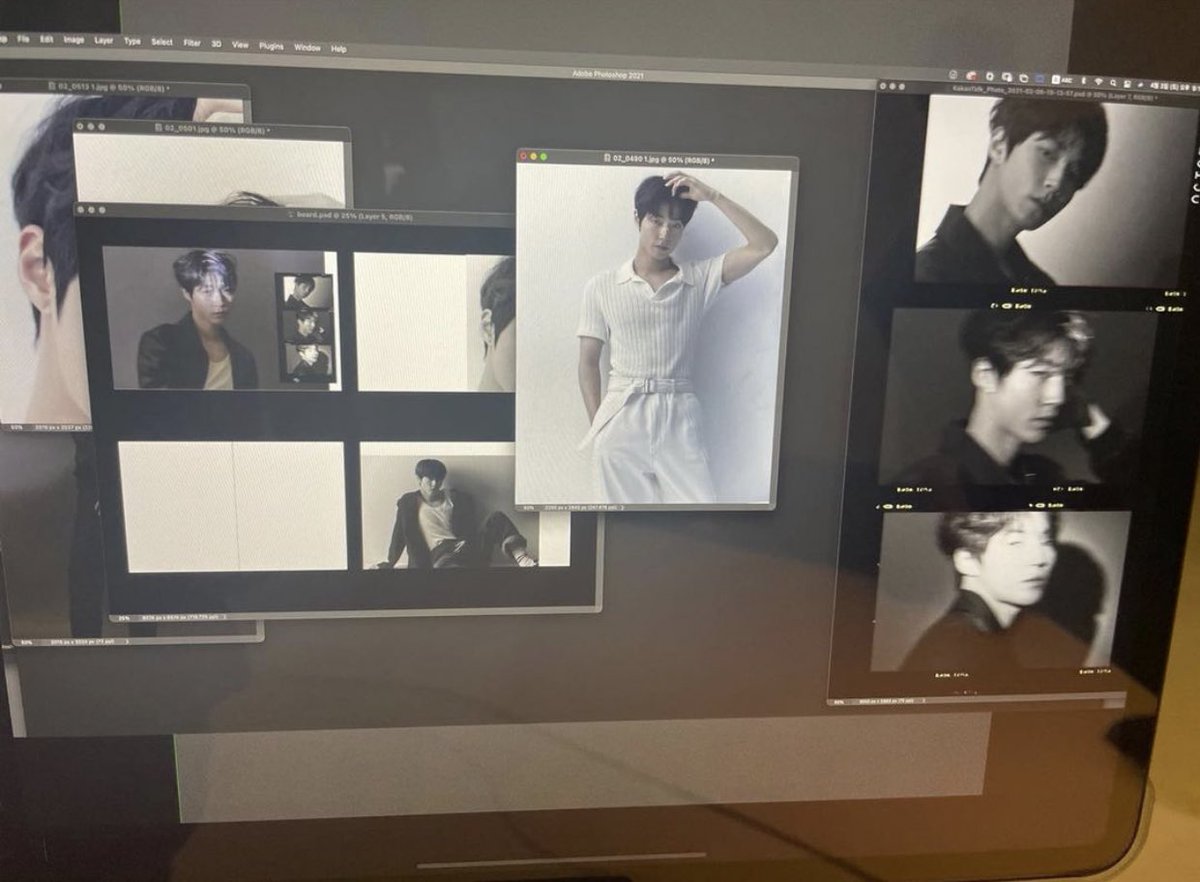Open the Select menu
This screenshot has width=1200, height=882.
point(161,43)
